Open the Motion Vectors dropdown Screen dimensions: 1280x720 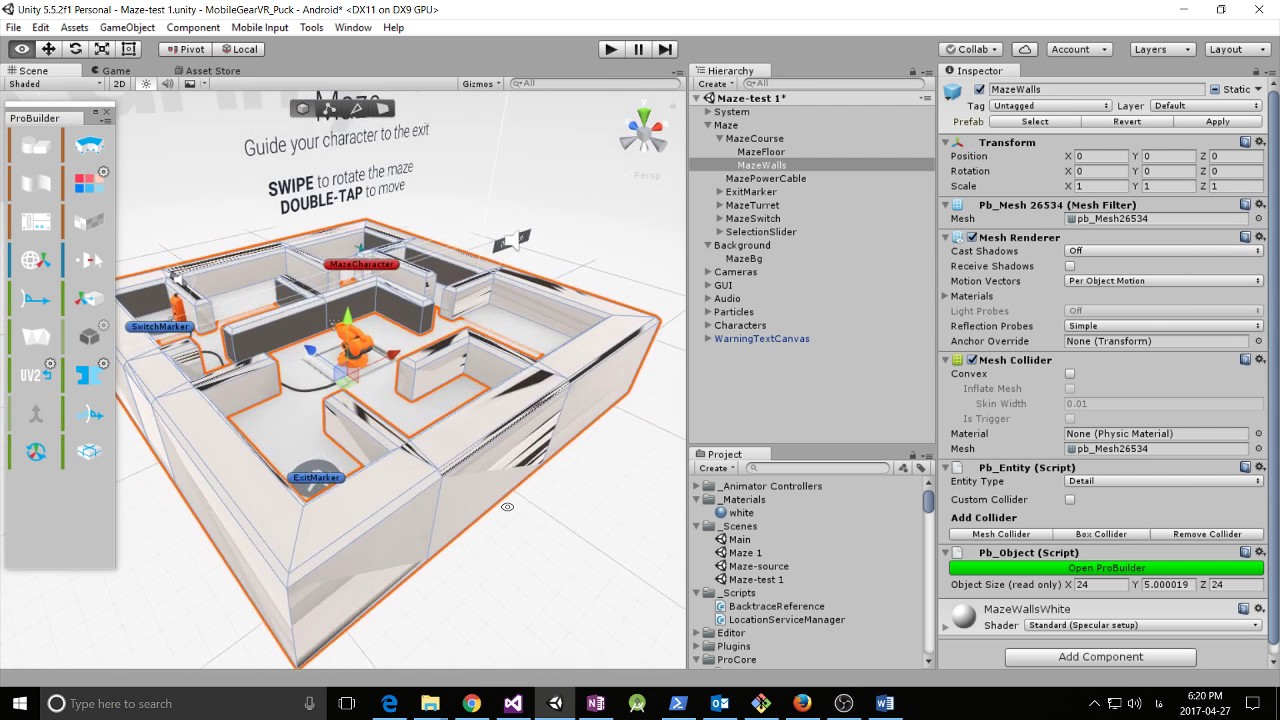pyautogui.click(x=1164, y=281)
